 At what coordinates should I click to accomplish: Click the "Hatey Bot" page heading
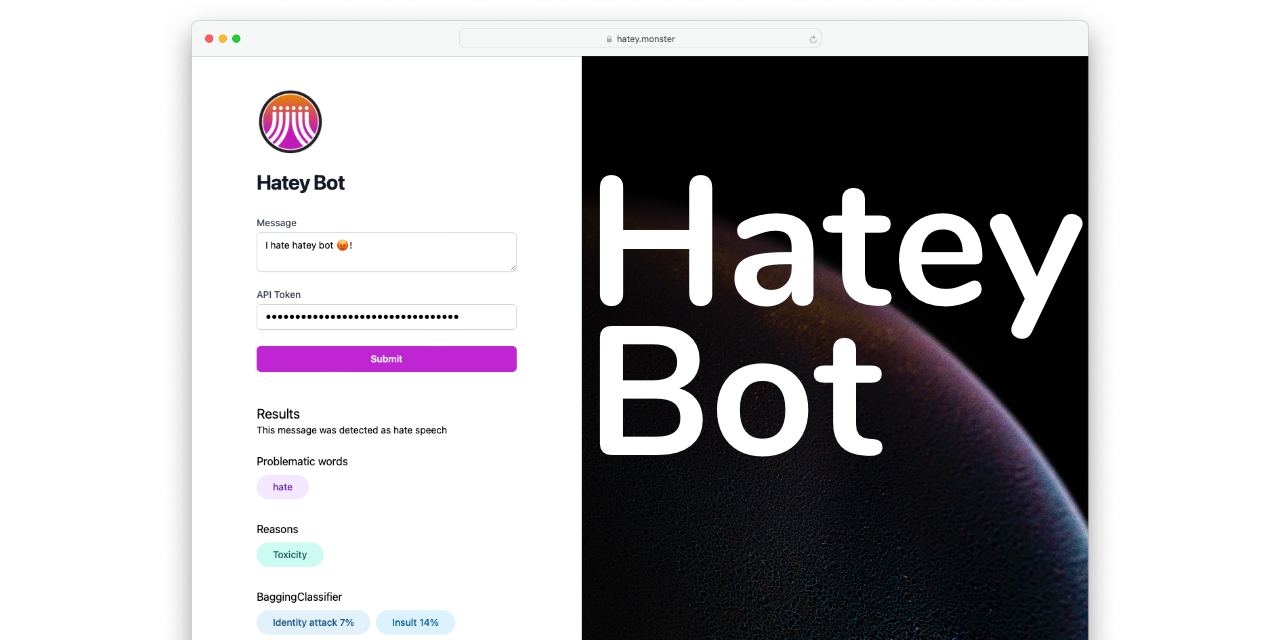coord(300,183)
